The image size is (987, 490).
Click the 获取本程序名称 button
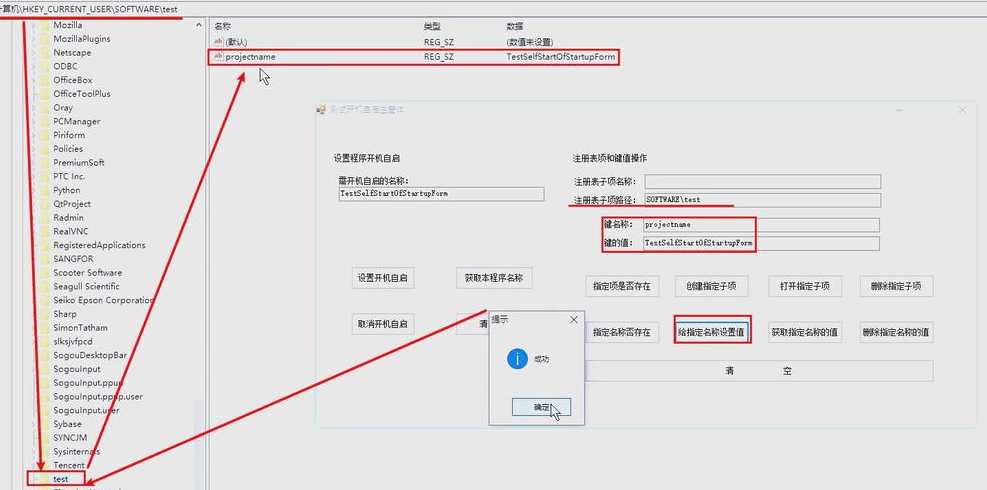(494, 278)
